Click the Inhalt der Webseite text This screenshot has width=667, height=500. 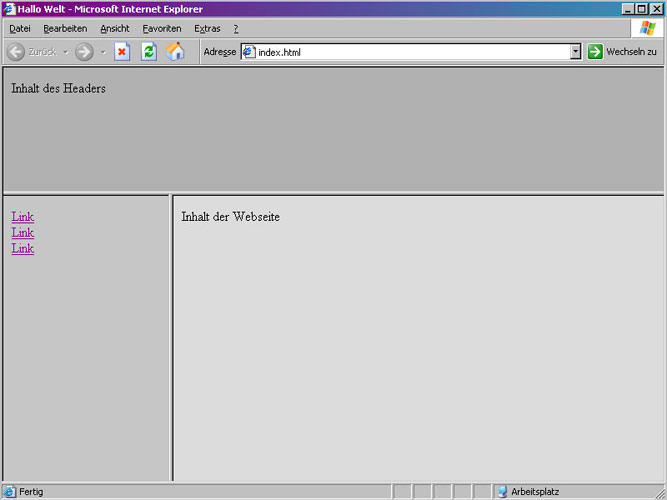click(231, 217)
